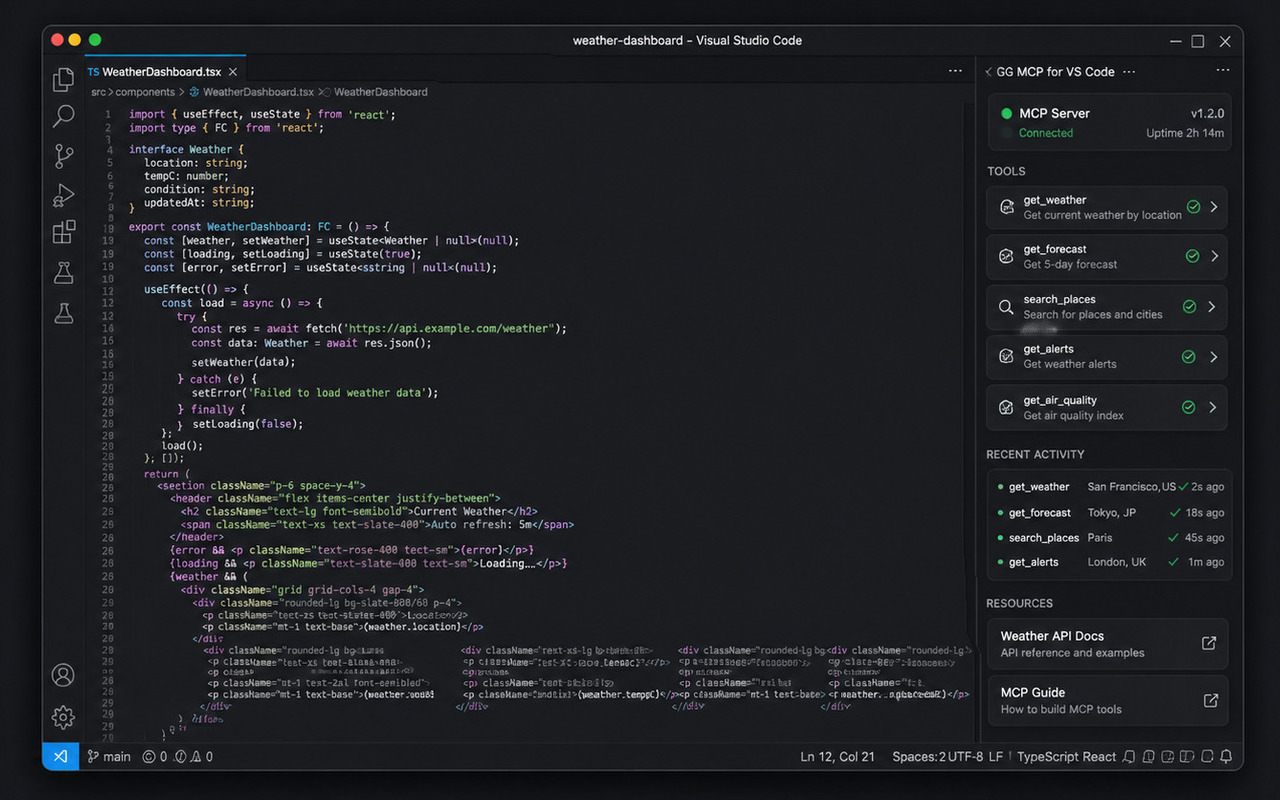Image resolution: width=1280 pixels, height=800 pixels.
Task: Open the Run and Debug icon
Action: click(64, 195)
